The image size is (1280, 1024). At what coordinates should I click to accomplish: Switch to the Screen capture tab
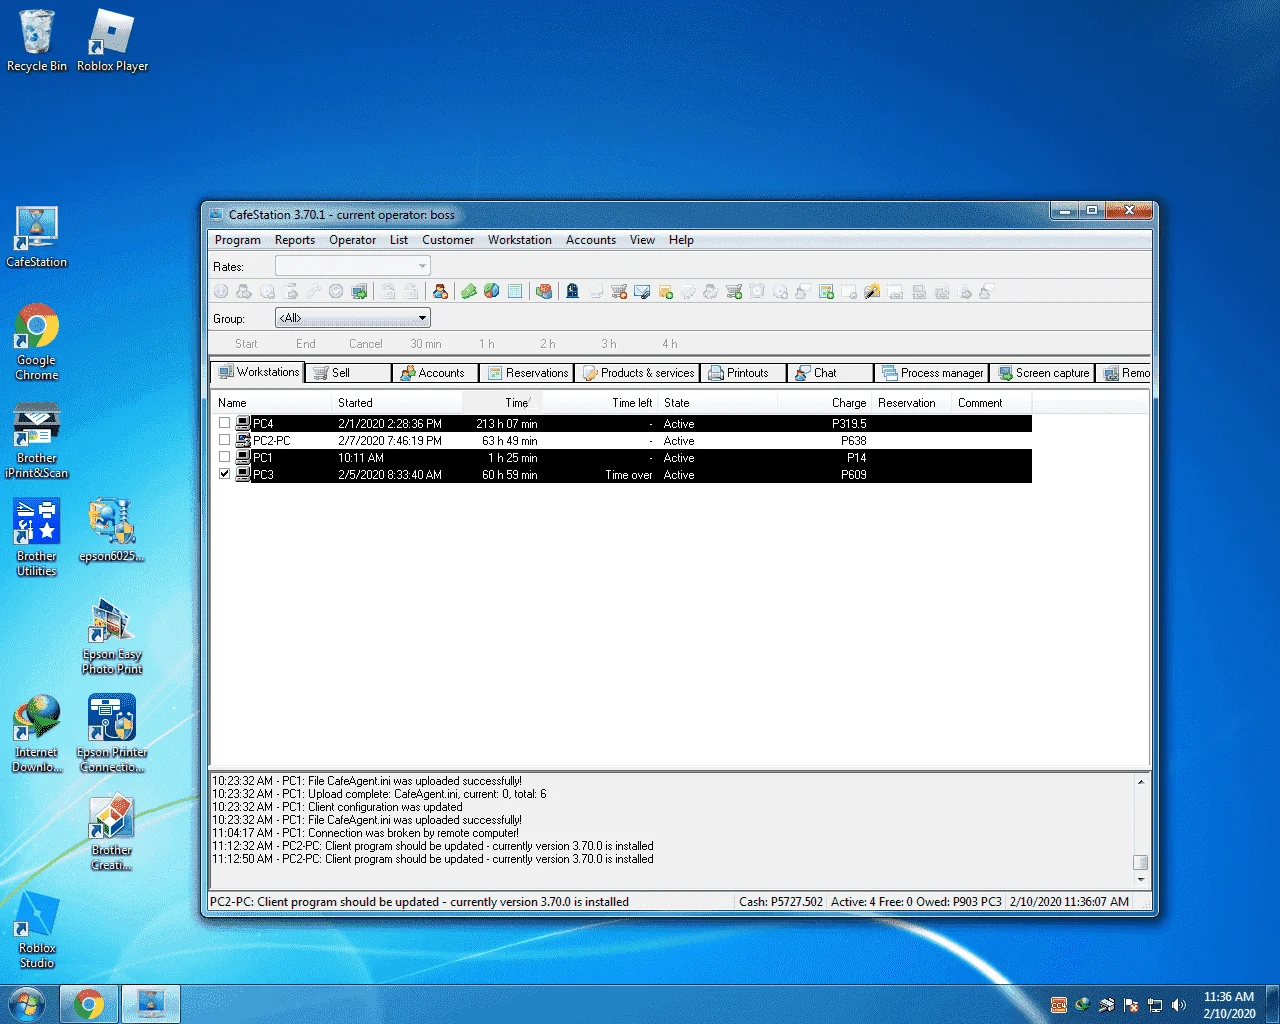tap(1042, 373)
